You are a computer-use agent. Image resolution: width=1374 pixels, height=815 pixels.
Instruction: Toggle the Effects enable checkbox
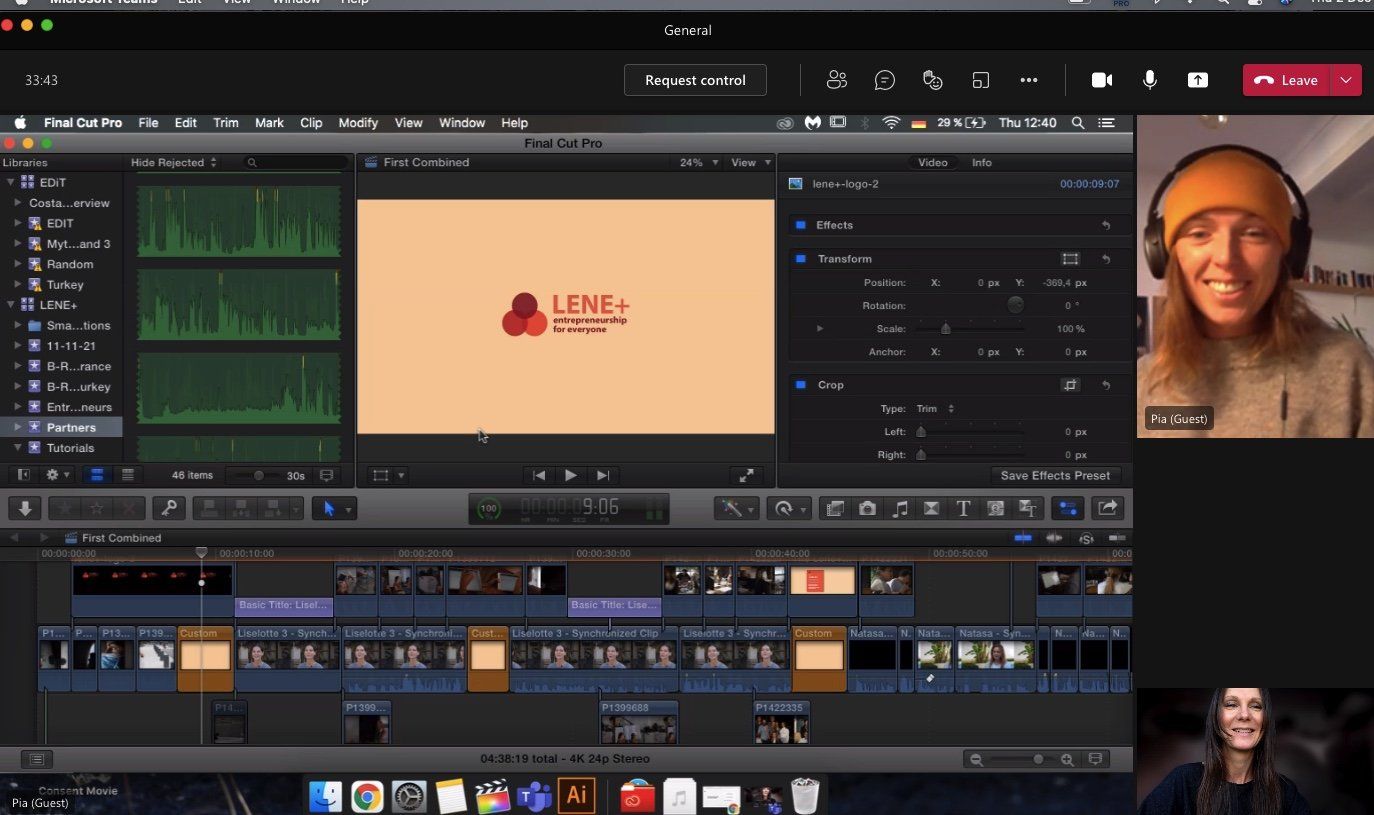tap(800, 225)
